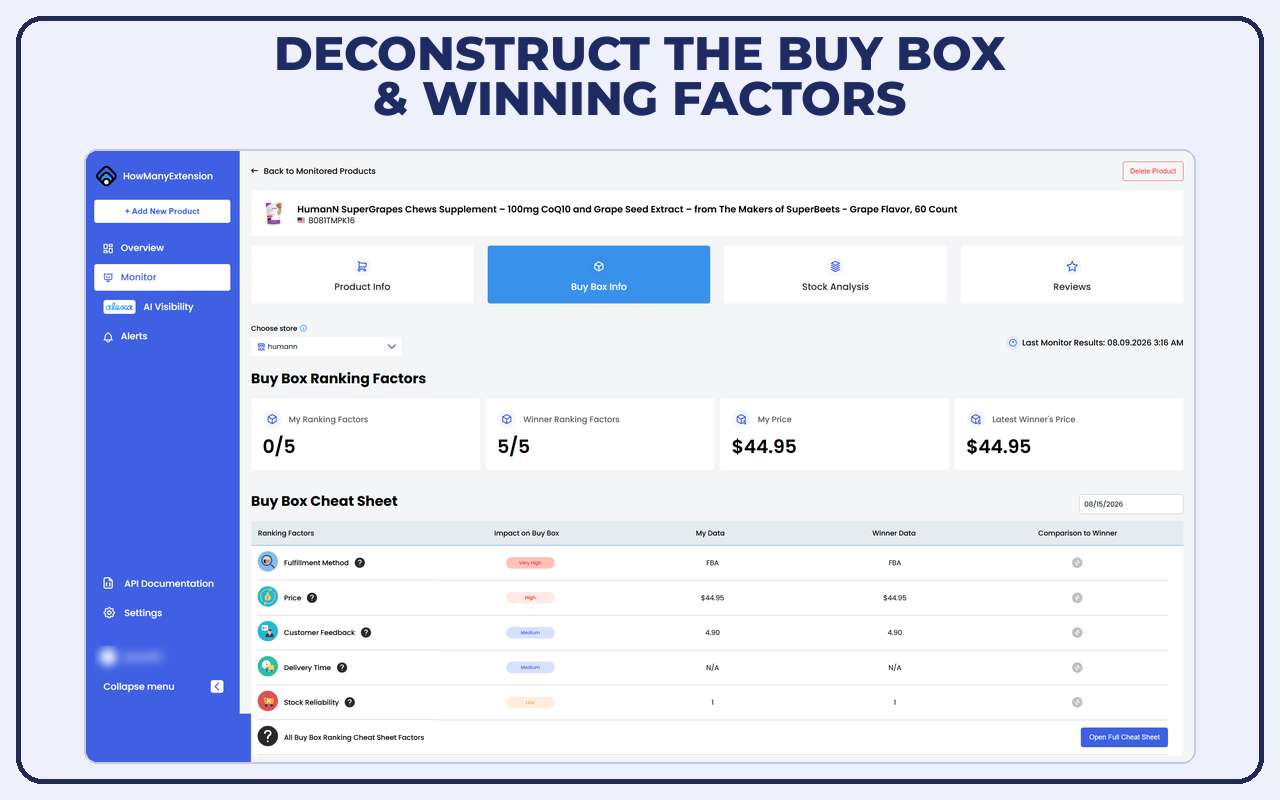
Task: Select the Buy Box Info tab
Action: (599, 275)
